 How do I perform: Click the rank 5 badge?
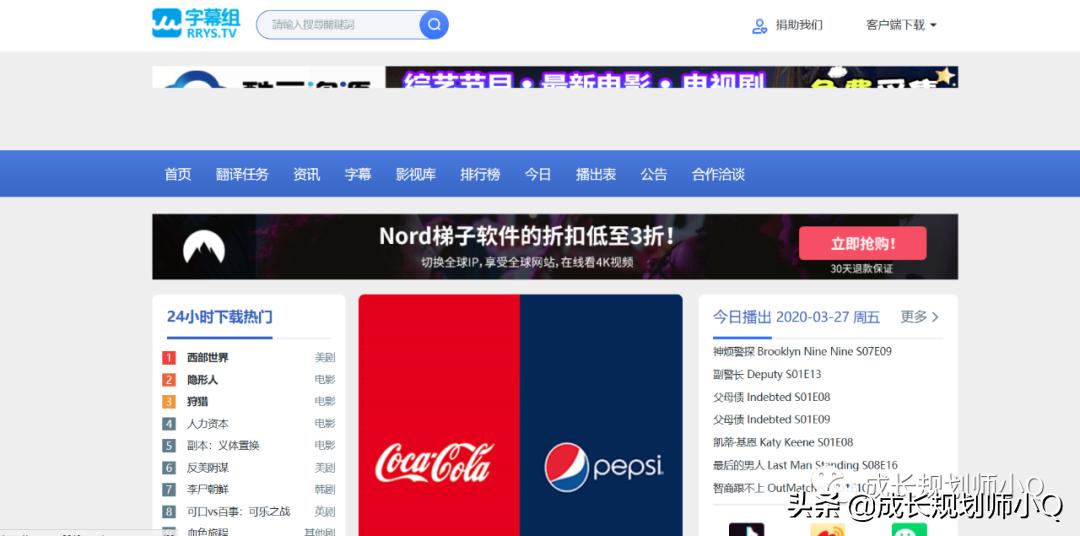coord(169,446)
